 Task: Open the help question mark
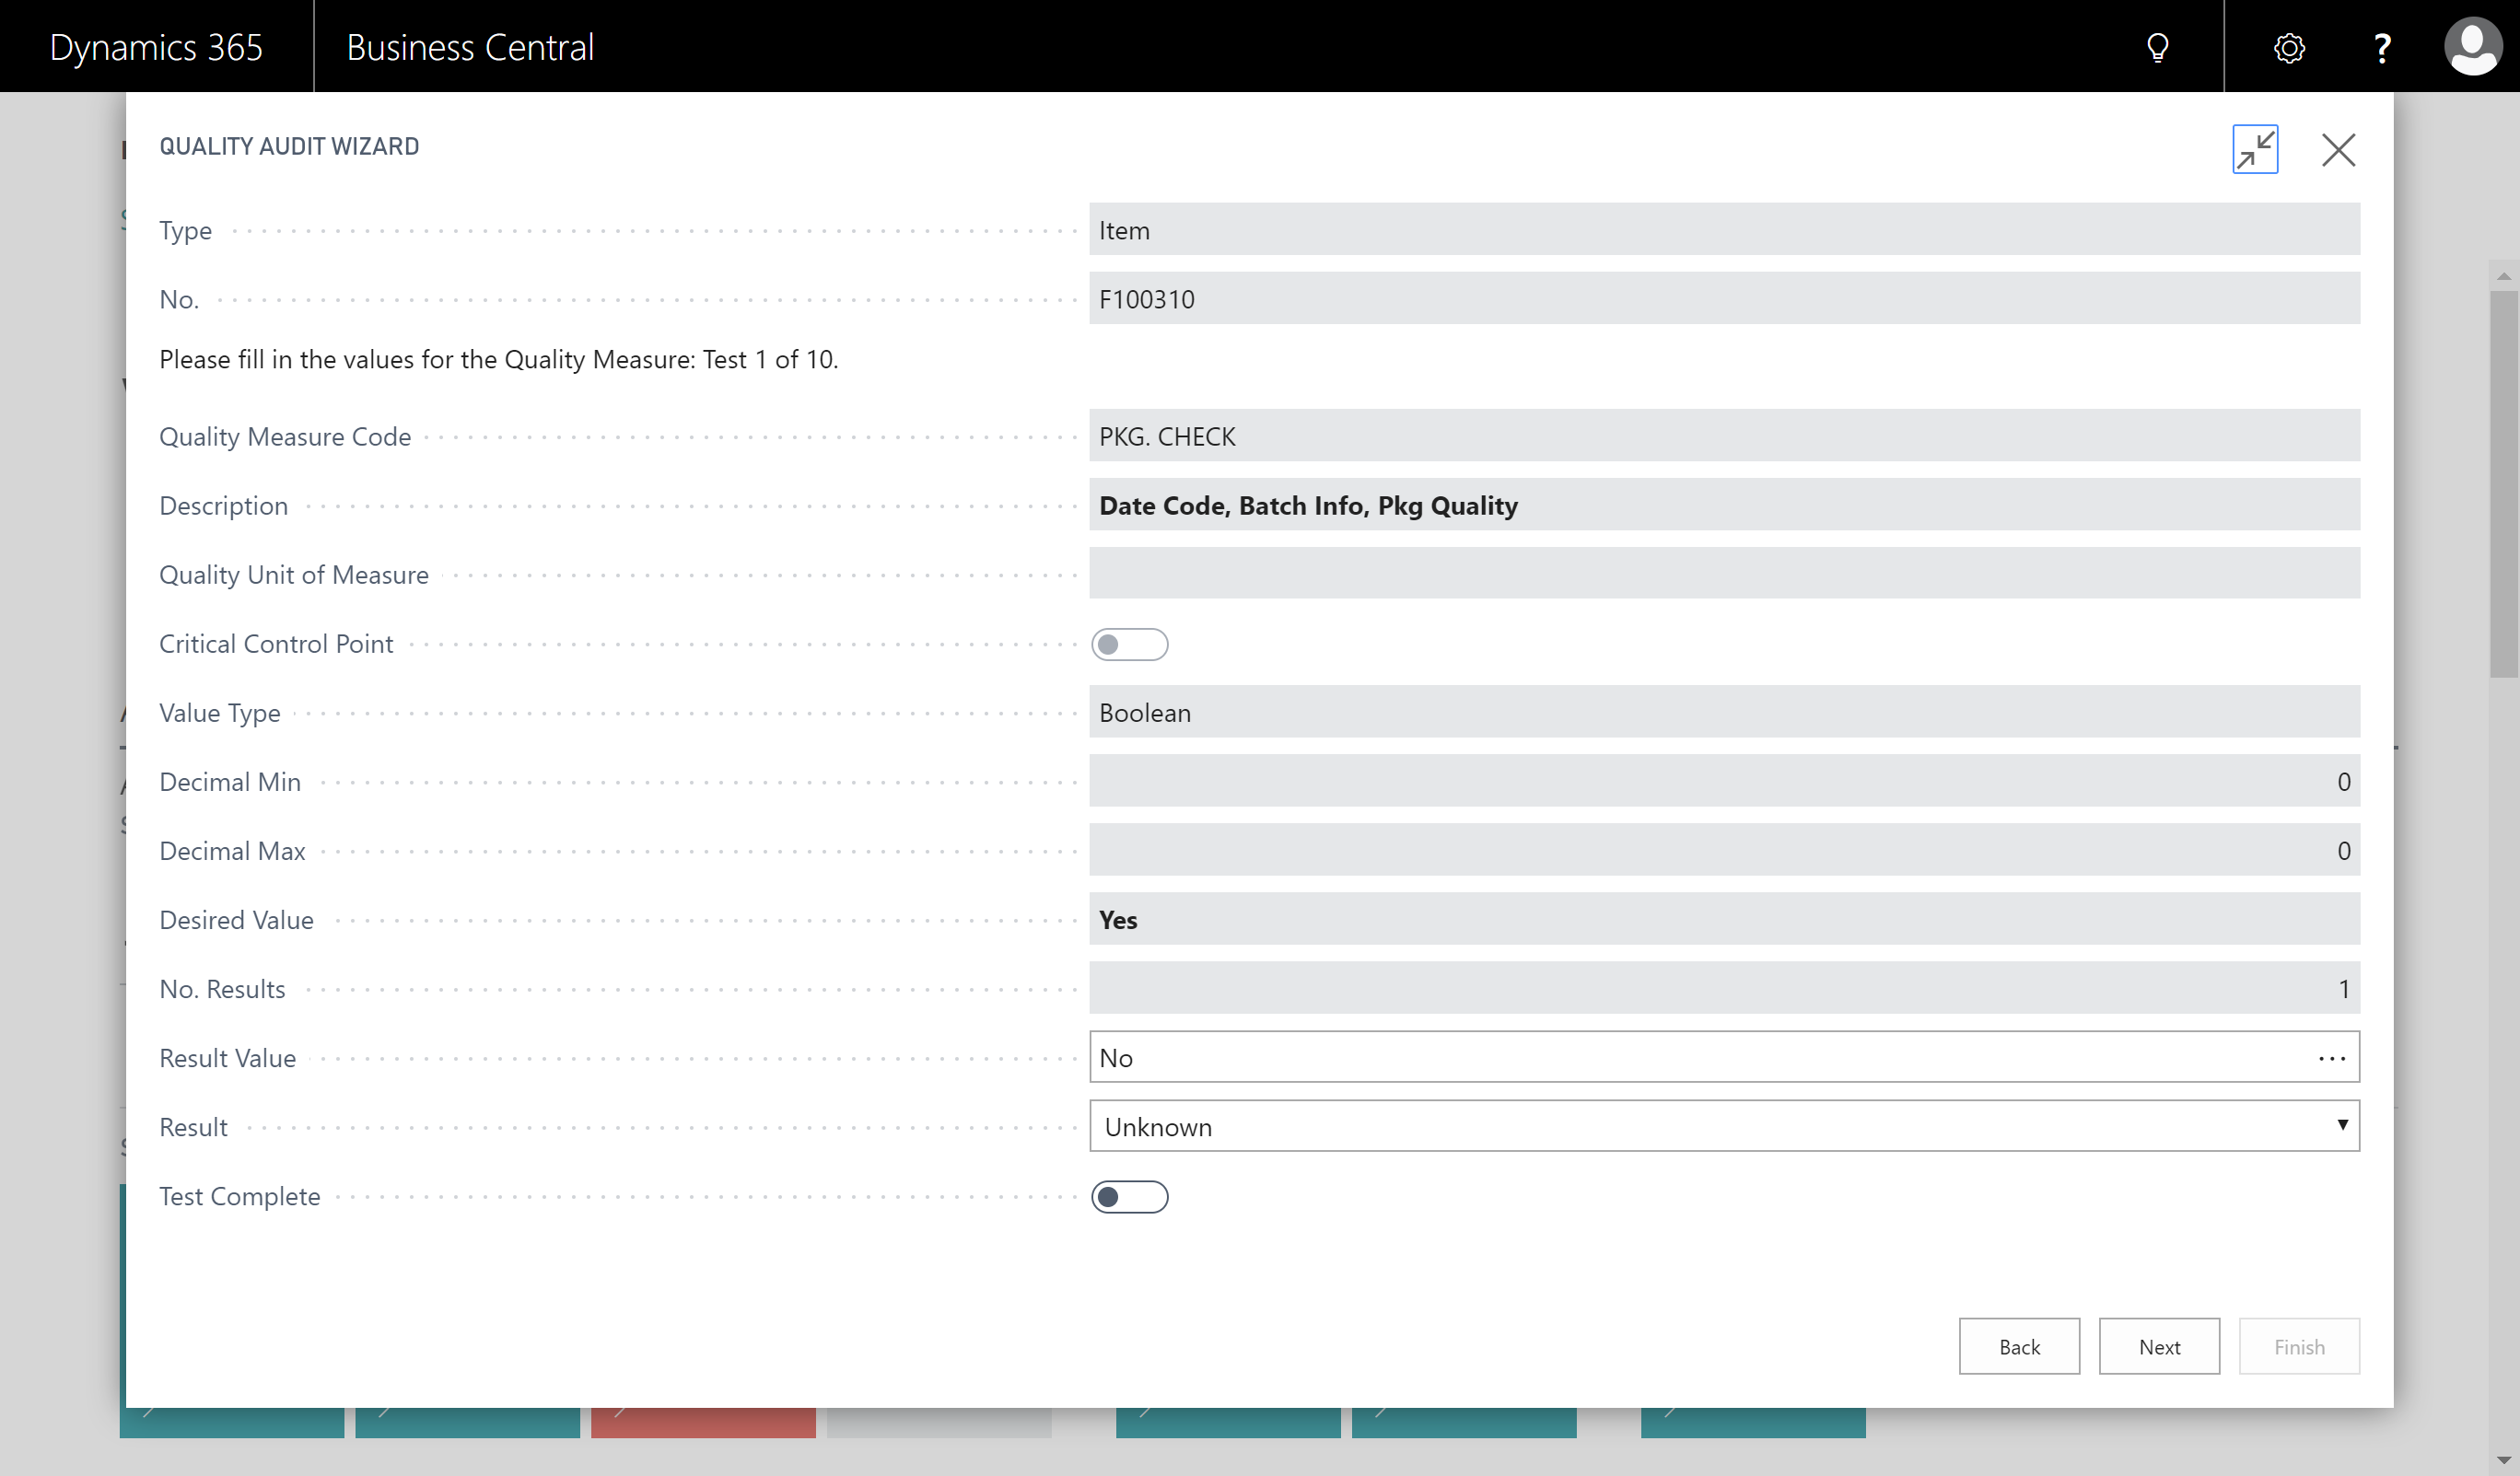[2382, 47]
